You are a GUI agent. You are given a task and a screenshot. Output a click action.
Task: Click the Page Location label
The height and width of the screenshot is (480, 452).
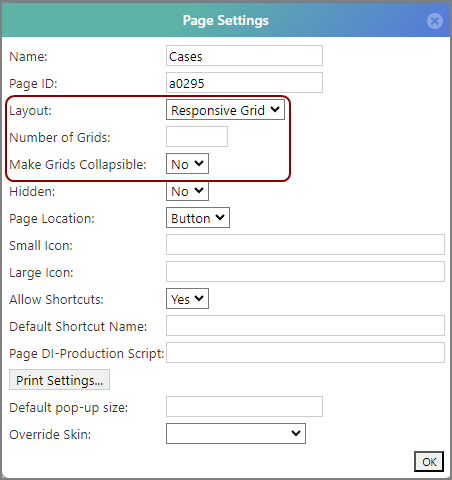(x=52, y=219)
